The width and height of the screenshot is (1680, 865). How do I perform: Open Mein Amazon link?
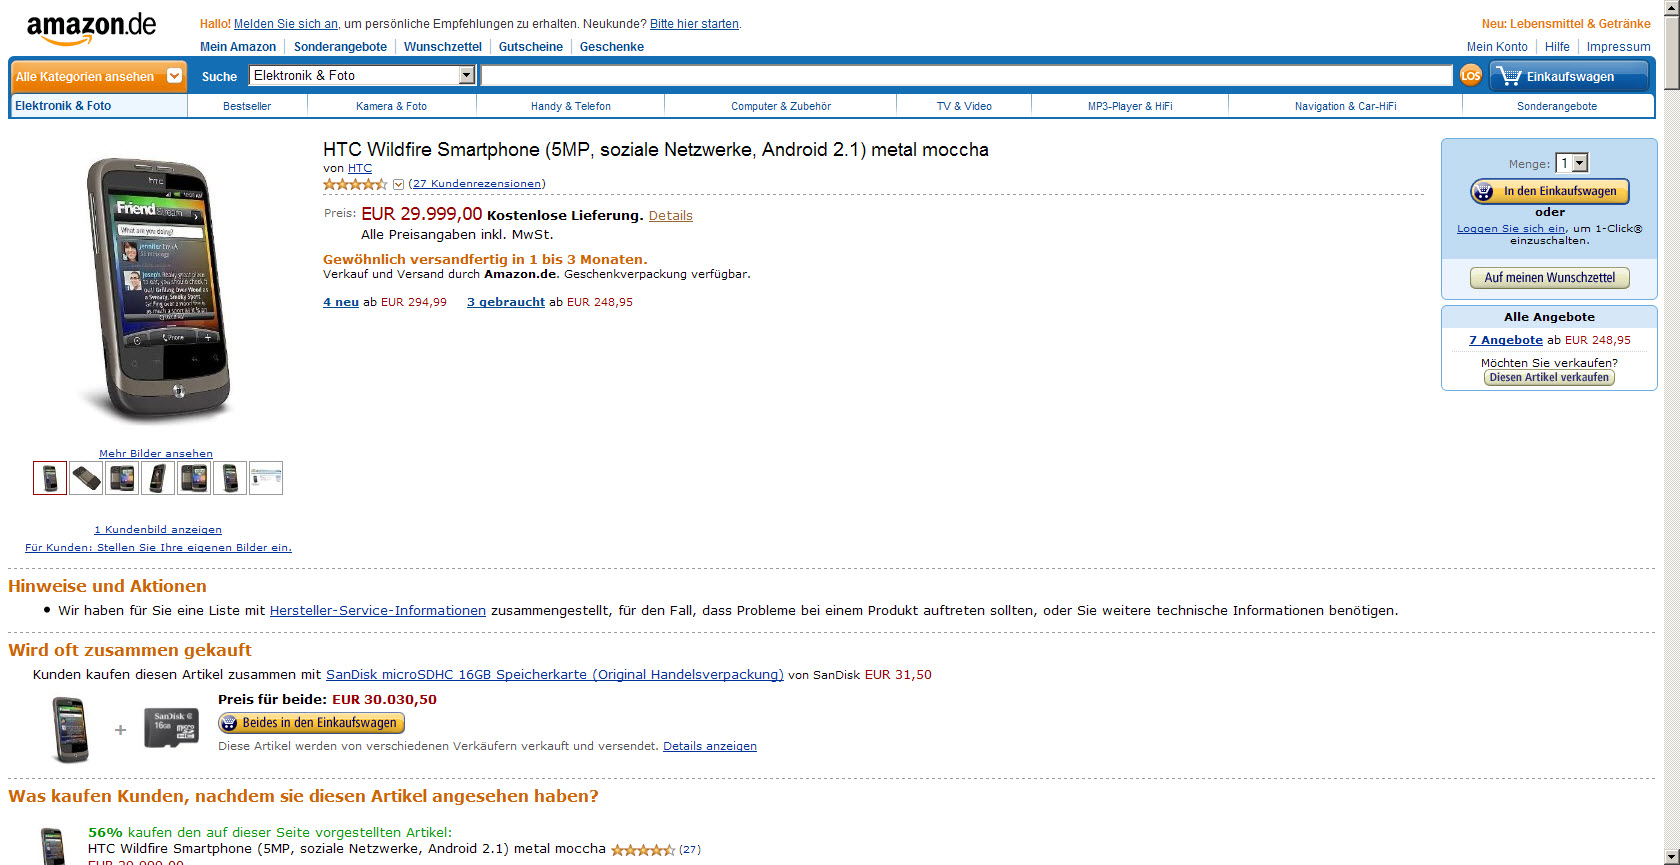pos(238,47)
